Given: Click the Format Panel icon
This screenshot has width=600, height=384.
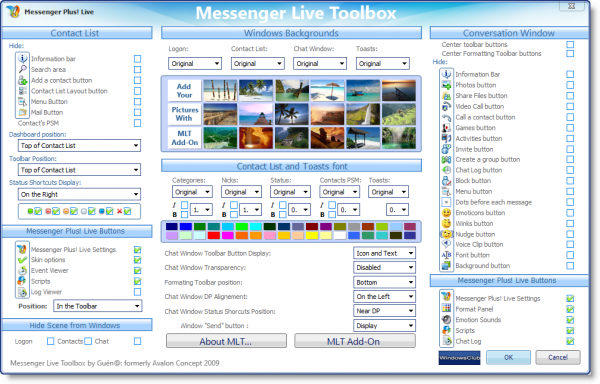Looking at the screenshot, I should tap(446, 309).
